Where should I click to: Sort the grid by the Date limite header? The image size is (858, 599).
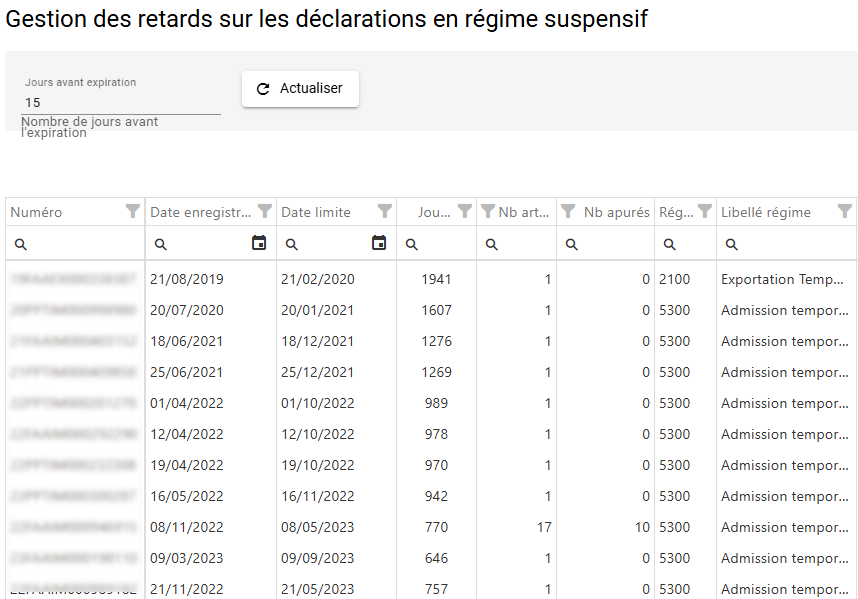314,211
